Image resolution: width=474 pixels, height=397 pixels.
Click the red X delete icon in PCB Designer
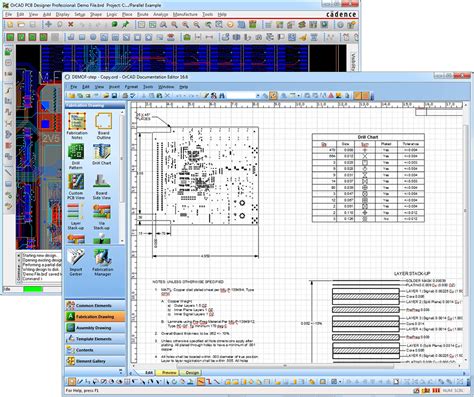click(71, 24)
